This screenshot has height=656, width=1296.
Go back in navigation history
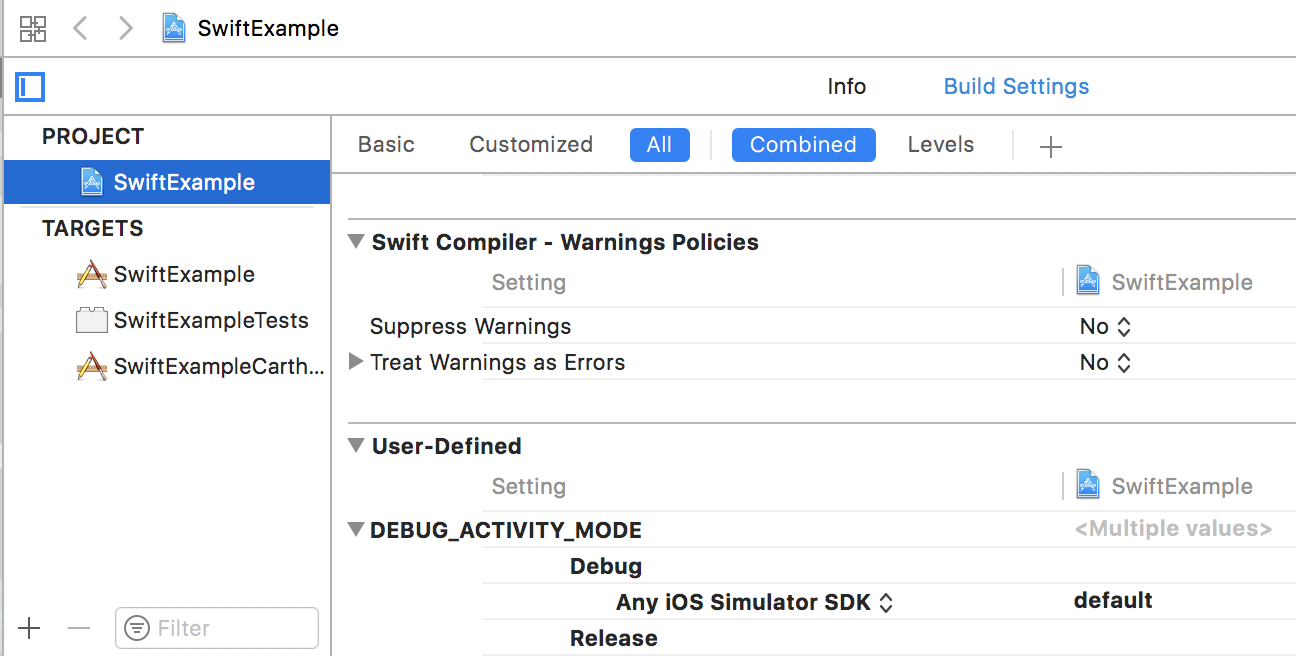coord(81,28)
